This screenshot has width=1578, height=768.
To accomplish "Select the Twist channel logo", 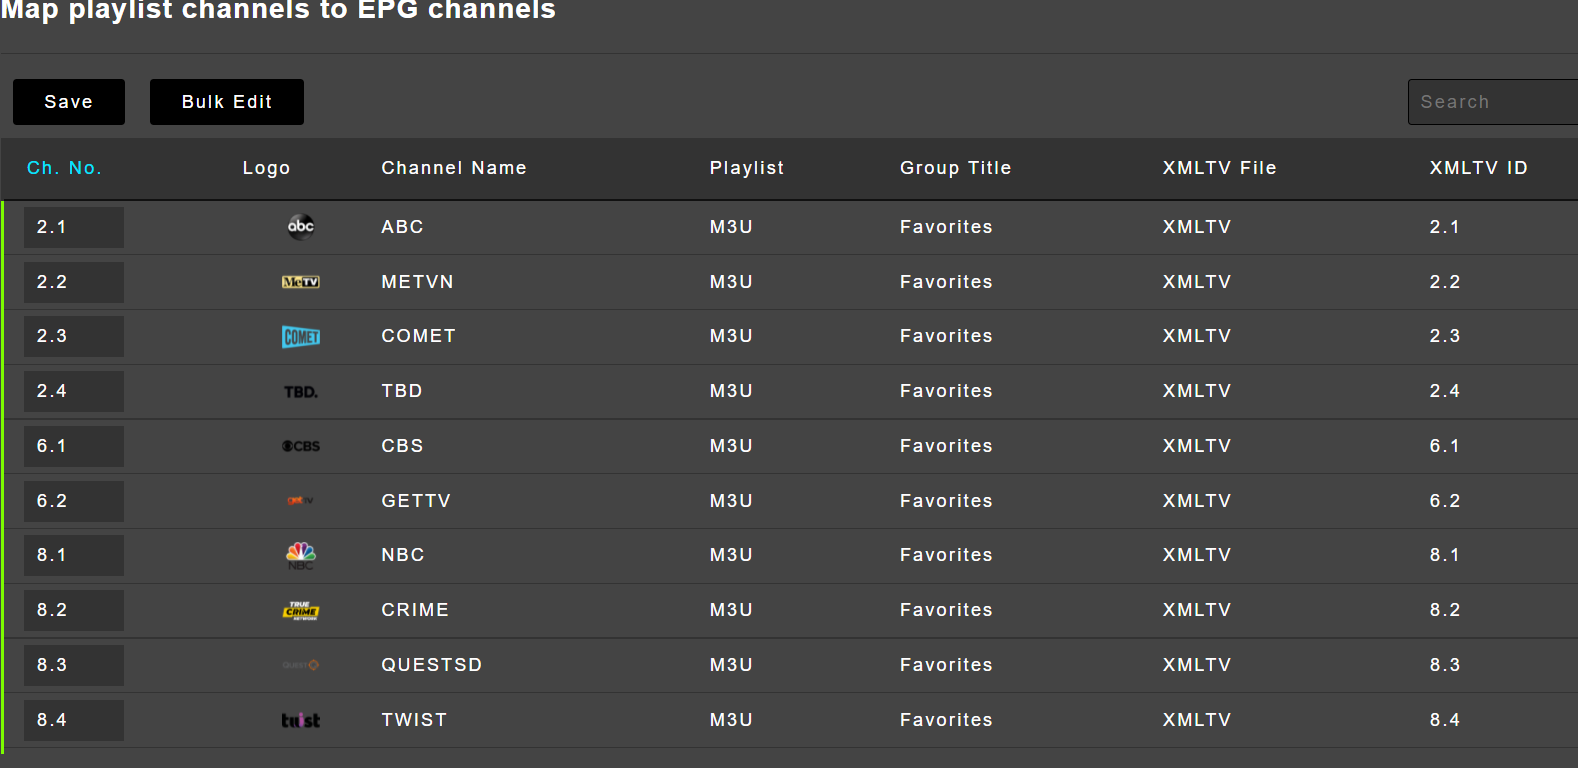I will (301, 720).
